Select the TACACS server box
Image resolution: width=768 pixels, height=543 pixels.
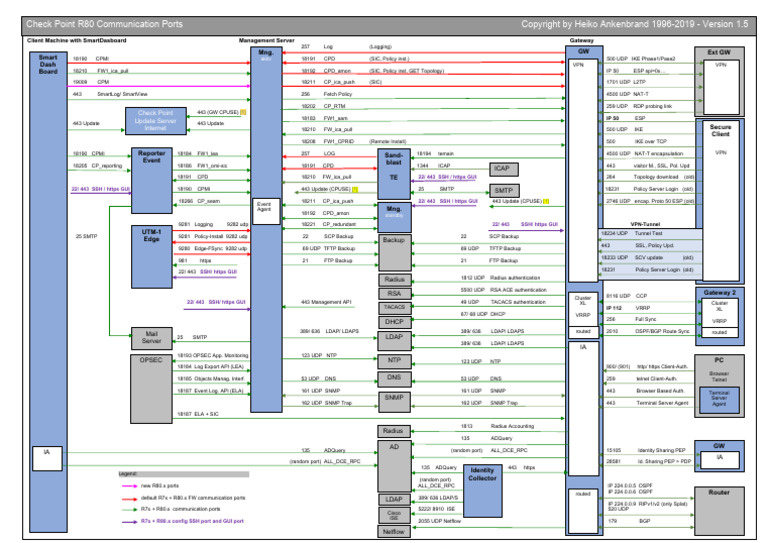[x=394, y=308]
